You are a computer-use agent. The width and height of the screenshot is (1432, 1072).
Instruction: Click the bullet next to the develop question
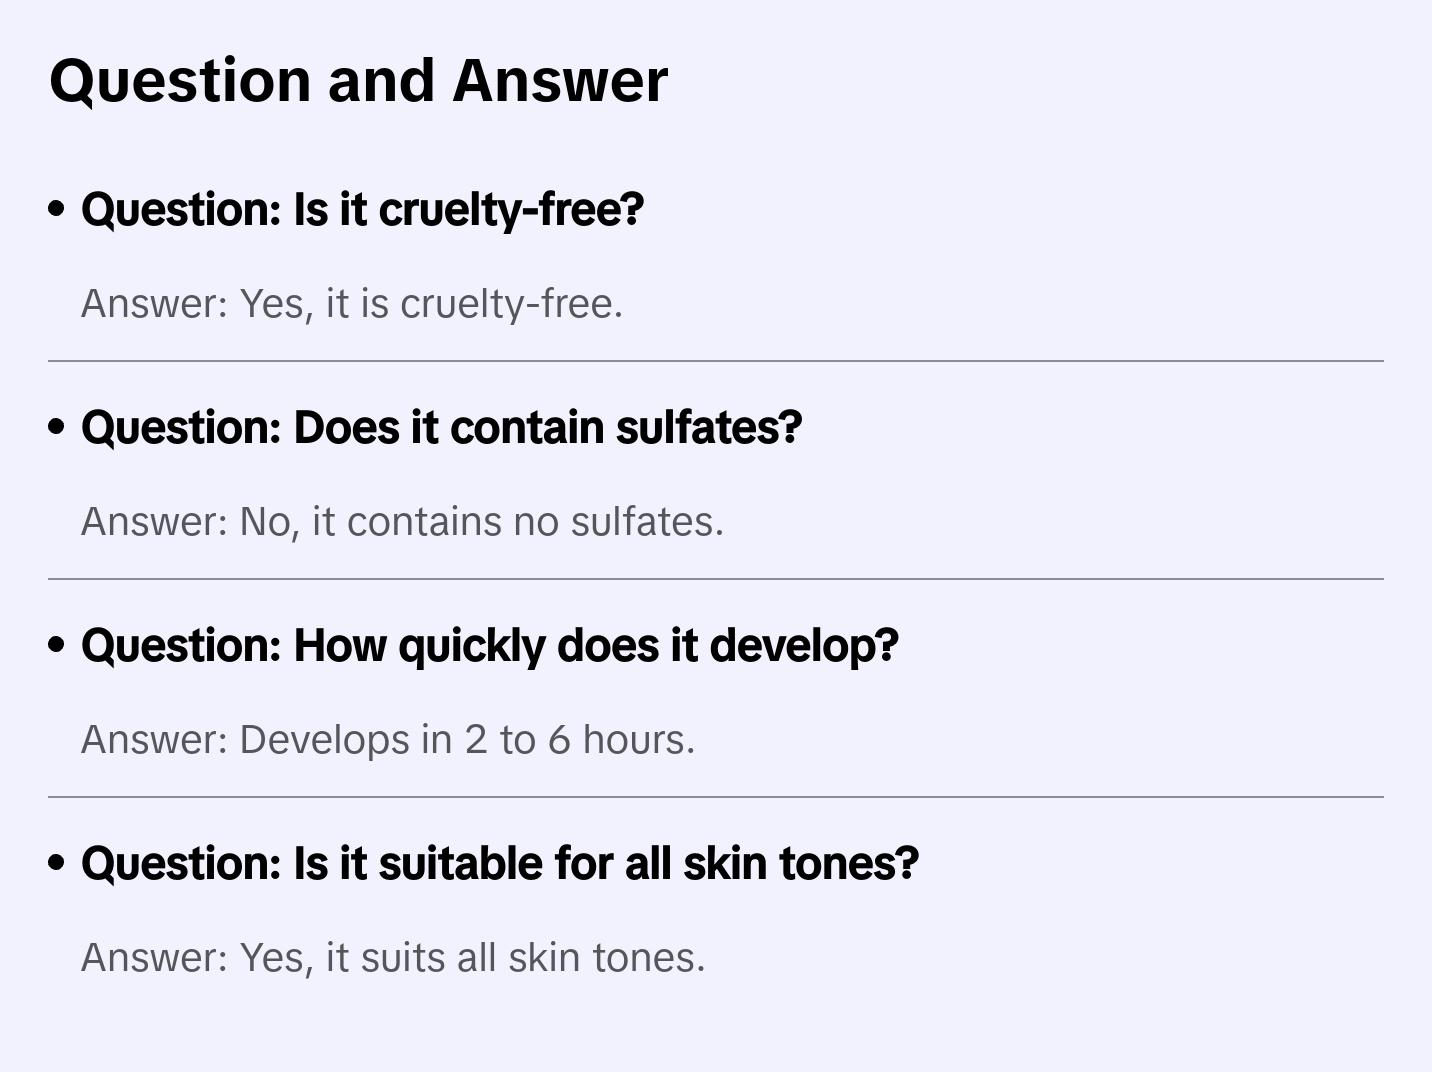pos(57,645)
